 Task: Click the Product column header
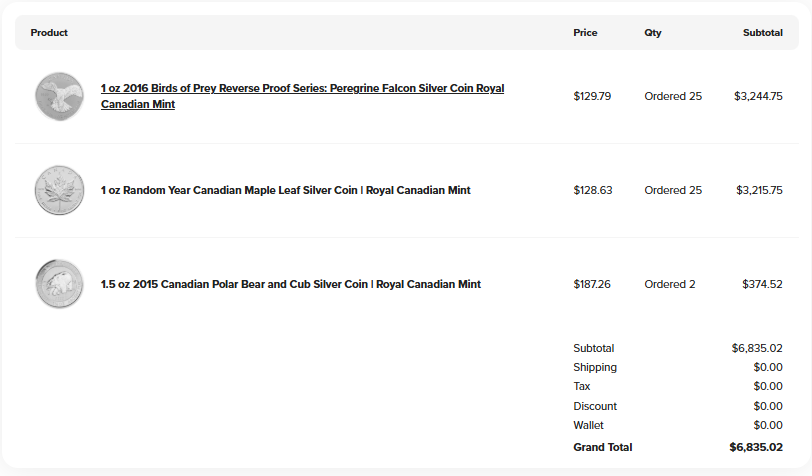(49, 33)
